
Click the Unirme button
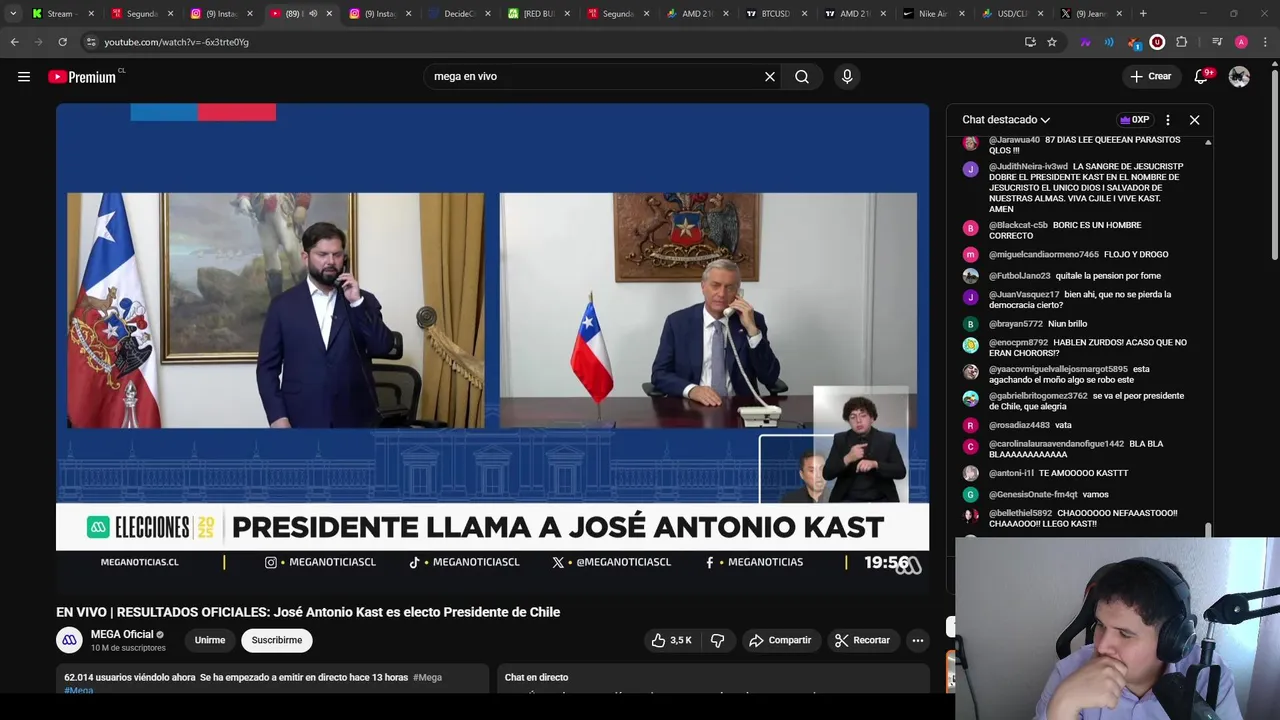pos(210,640)
